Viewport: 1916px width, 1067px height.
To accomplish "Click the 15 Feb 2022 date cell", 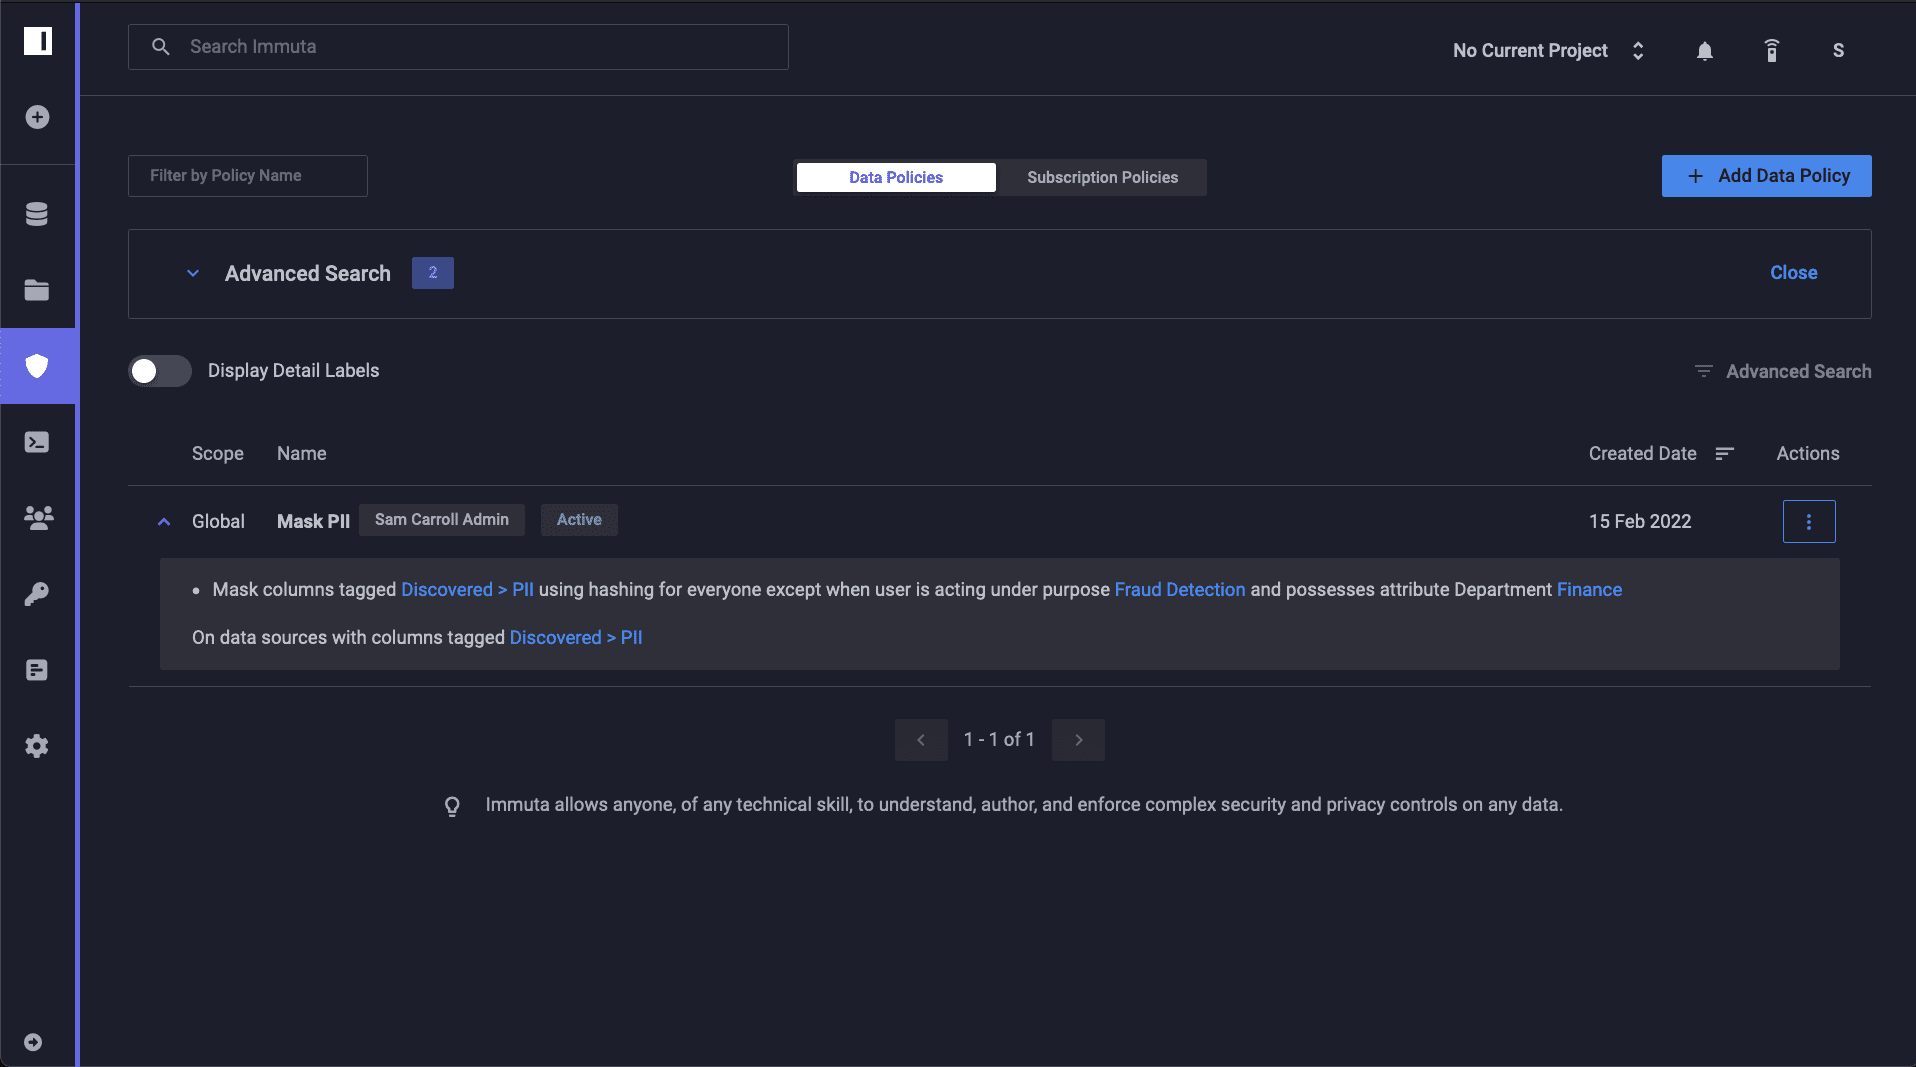I will coord(1640,522).
